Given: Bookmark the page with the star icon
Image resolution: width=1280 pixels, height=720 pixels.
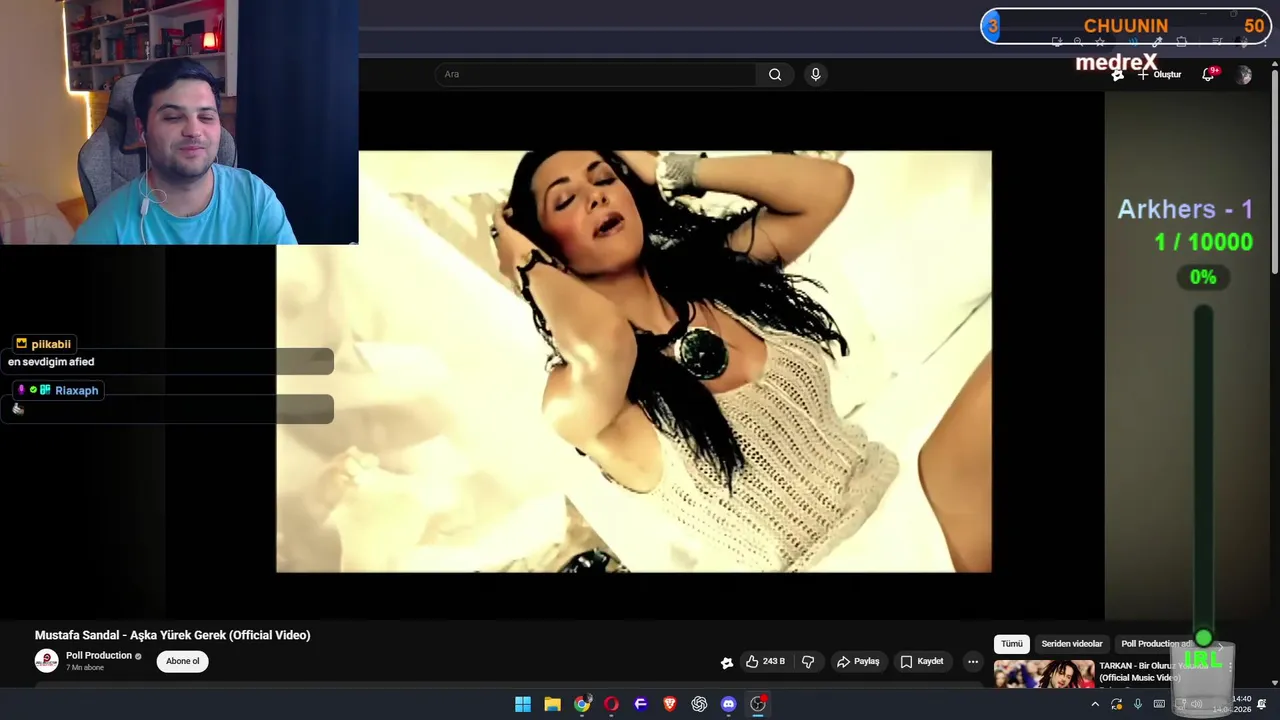Looking at the screenshot, I should pos(1100,42).
